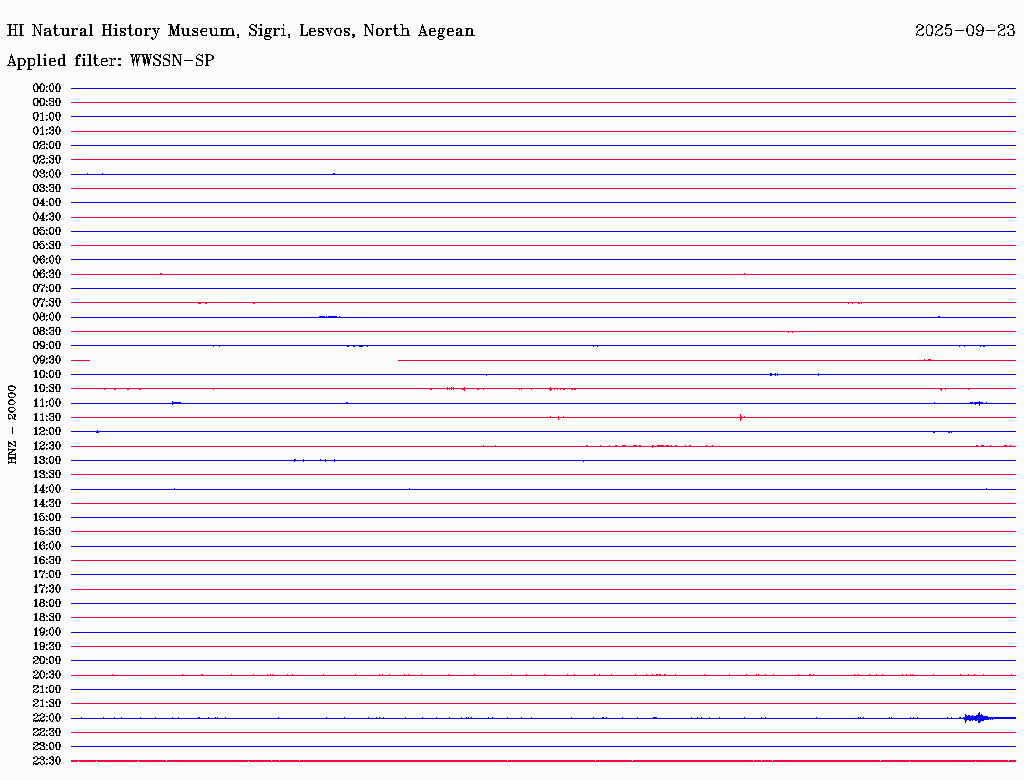Click the 04:00 time label
Image resolution: width=1024 pixels, height=780 pixels.
pos(47,203)
